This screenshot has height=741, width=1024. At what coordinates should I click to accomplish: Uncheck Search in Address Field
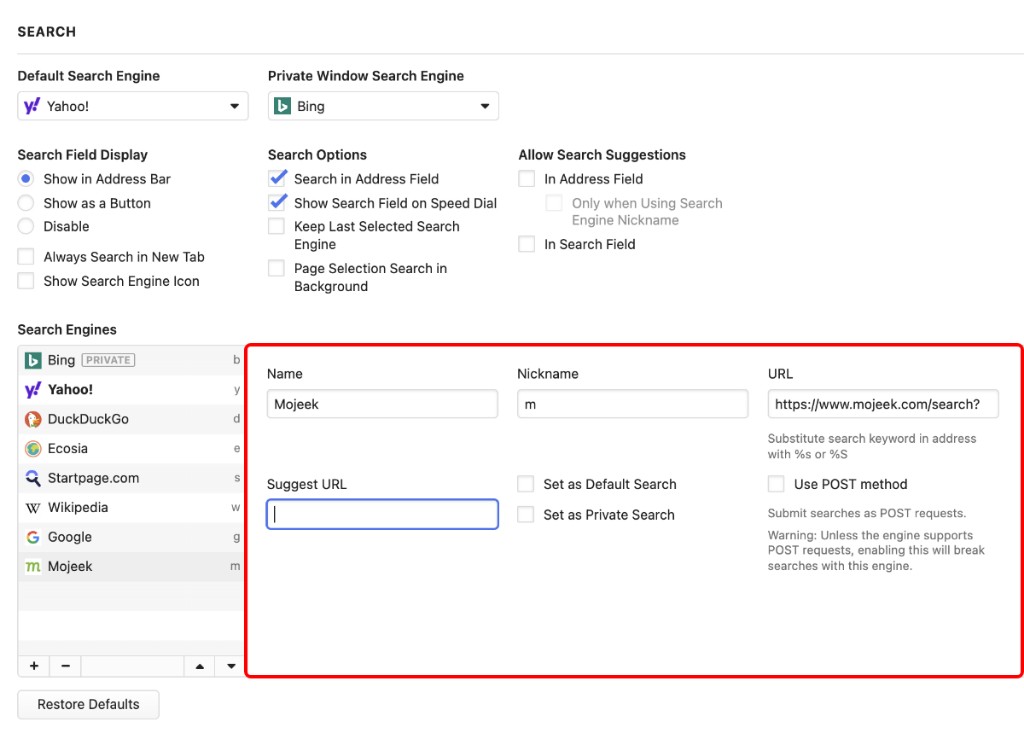click(277, 178)
